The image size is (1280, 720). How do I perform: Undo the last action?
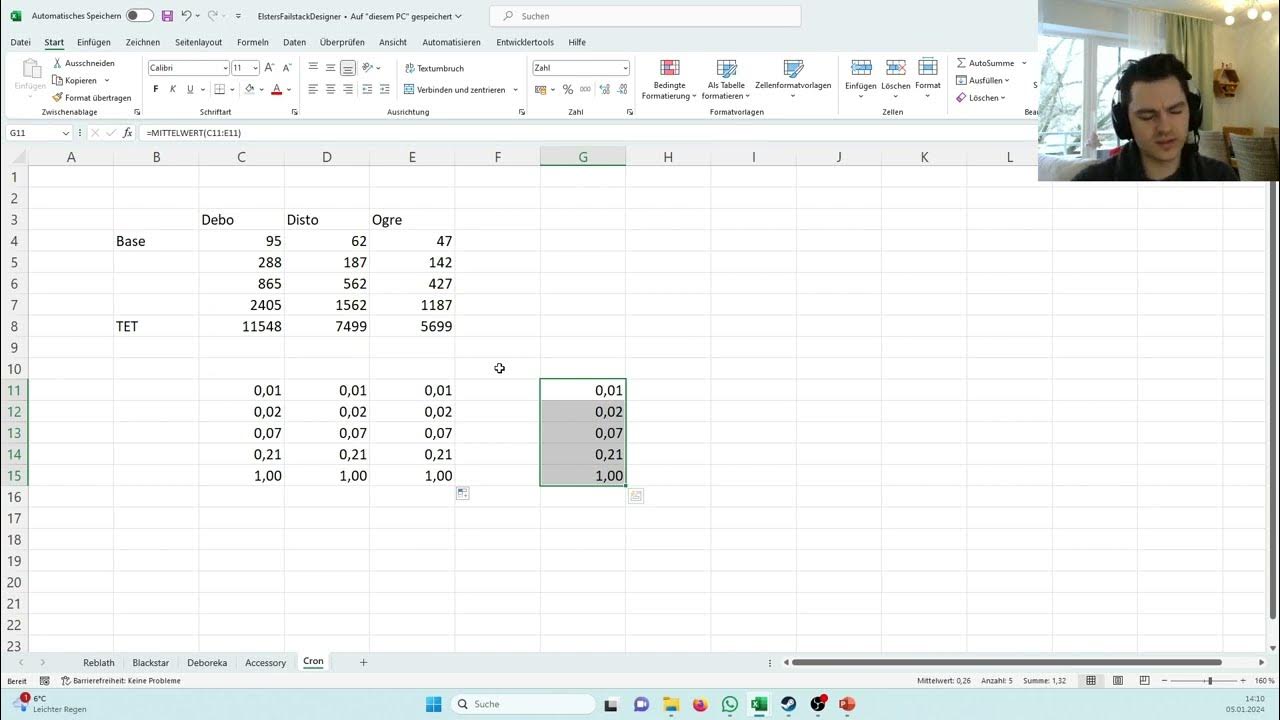tap(186, 16)
